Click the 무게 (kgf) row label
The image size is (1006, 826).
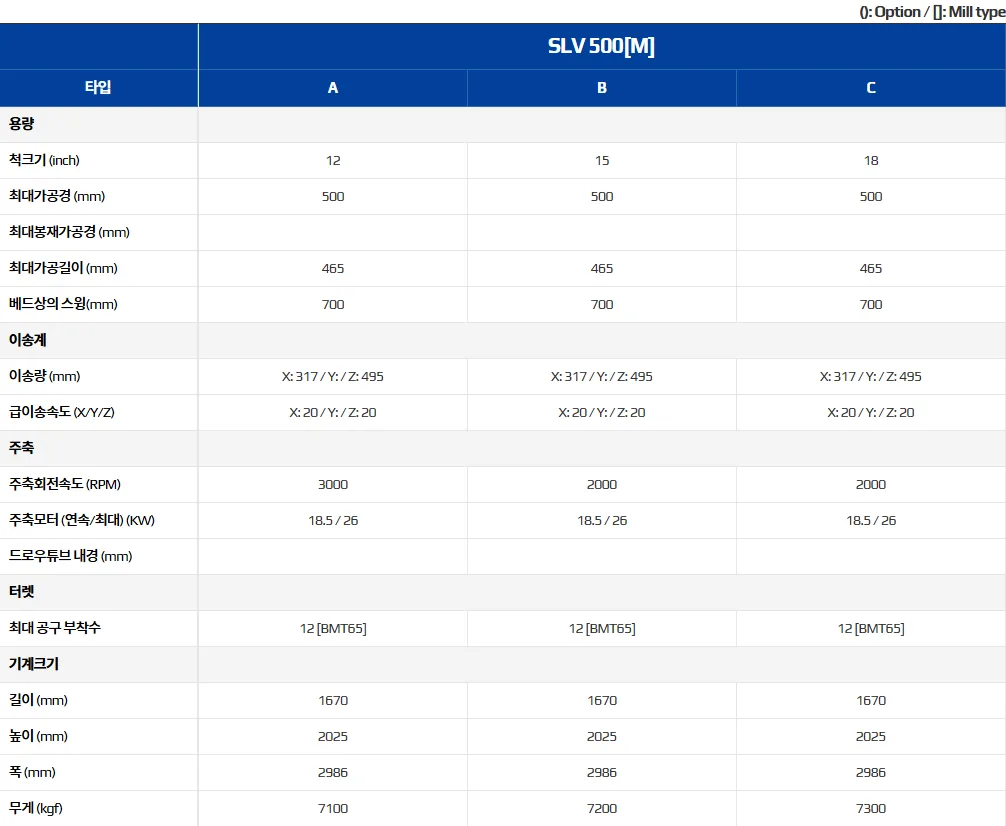pyautogui.click(x=35, y=808)
